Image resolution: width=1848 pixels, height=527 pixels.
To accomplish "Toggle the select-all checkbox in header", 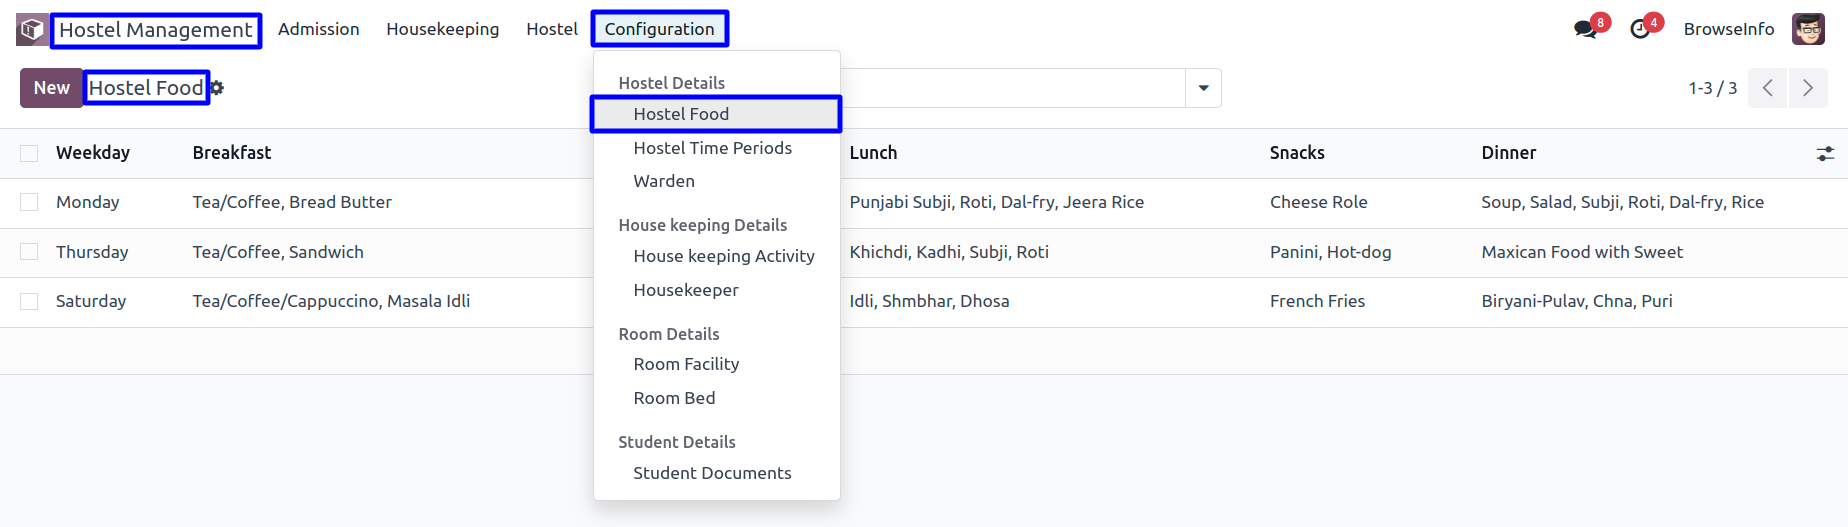I will point(29,153).
